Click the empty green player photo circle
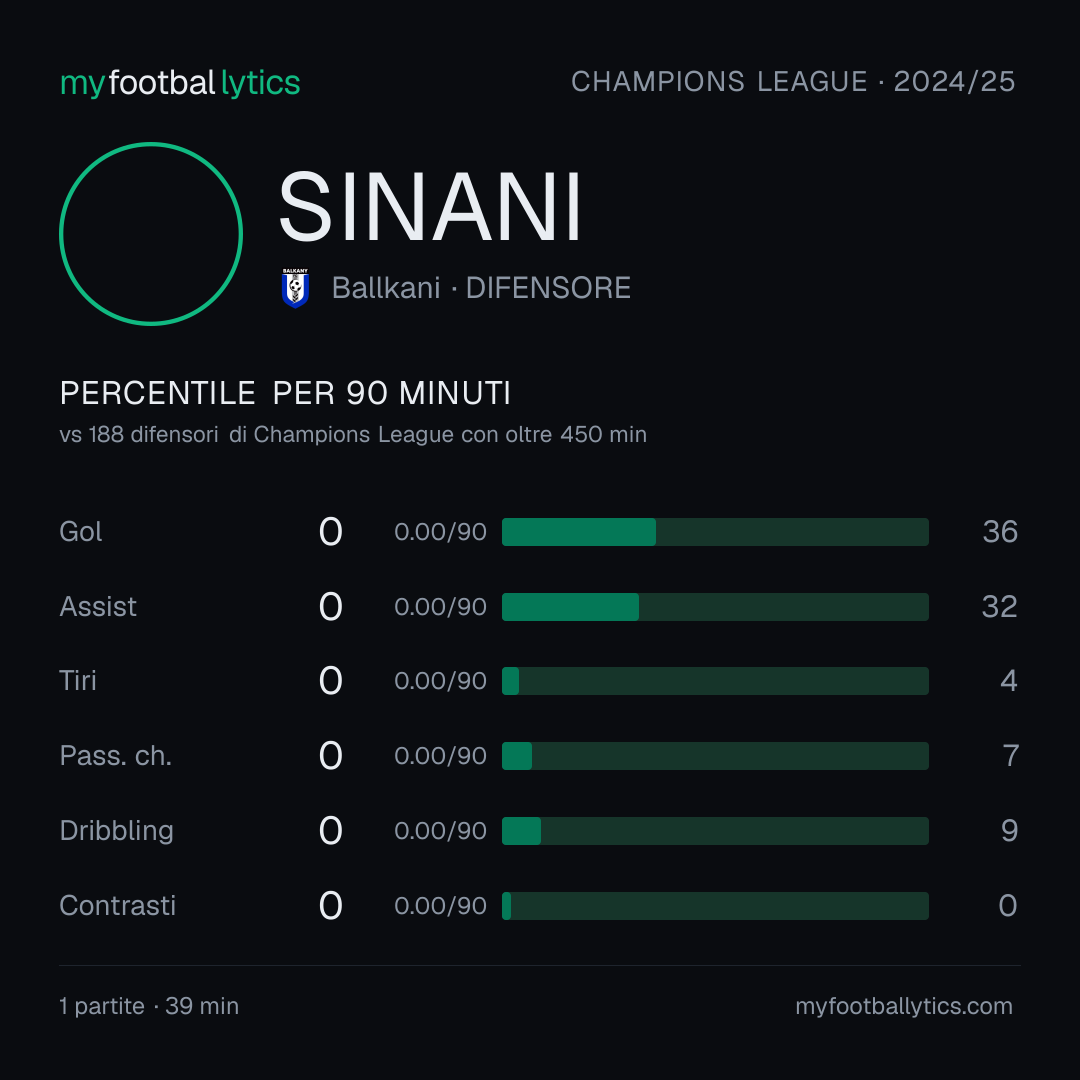The height and width of the screenshot is (1080, 1080). pos(151,234)
